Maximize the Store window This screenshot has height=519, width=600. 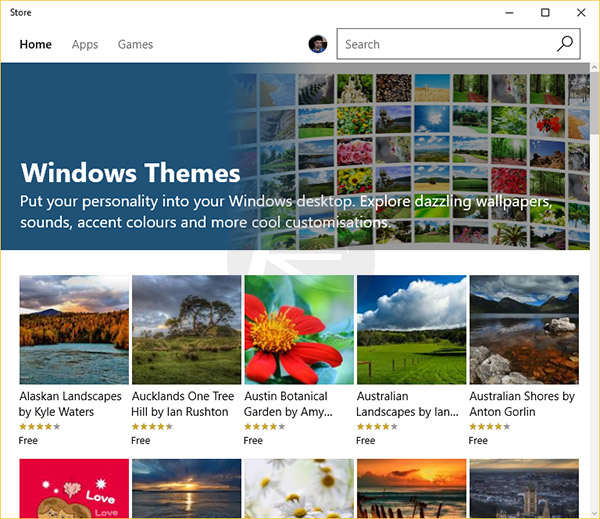pos(545,13)
